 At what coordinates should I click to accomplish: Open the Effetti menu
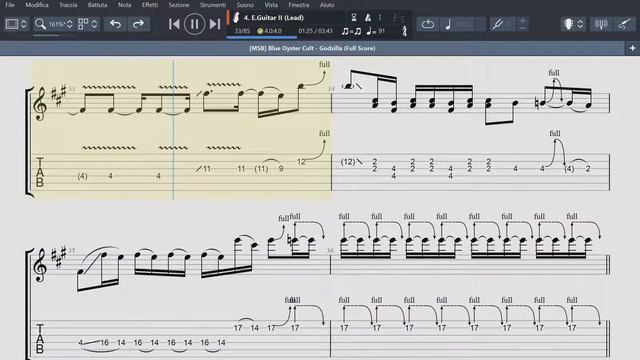(x=150, y=5)
